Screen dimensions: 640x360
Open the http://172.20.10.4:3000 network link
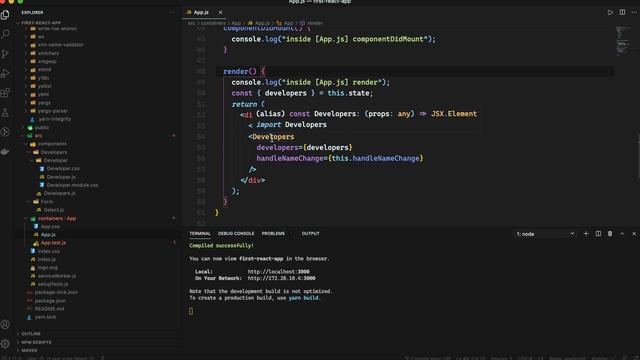click(x=281, y=278)
